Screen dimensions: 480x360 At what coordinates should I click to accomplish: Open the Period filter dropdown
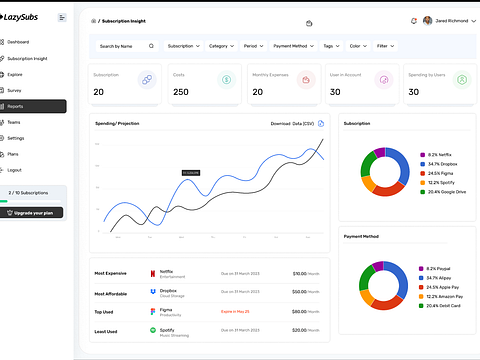tap(253, 46)
